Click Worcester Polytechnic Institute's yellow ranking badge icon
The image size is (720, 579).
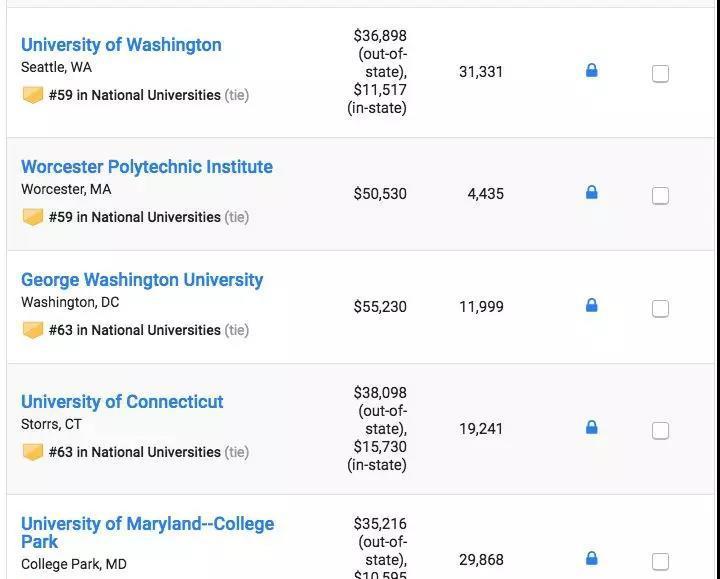pyautogui.click(x=33, y=217)
